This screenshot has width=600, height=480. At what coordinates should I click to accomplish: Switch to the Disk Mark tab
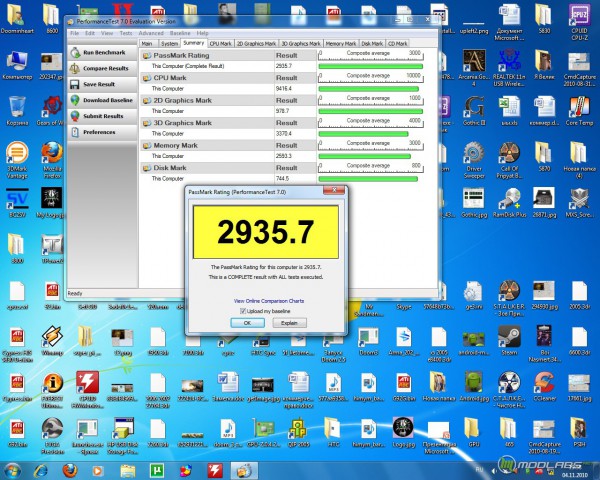coord(372,44)
